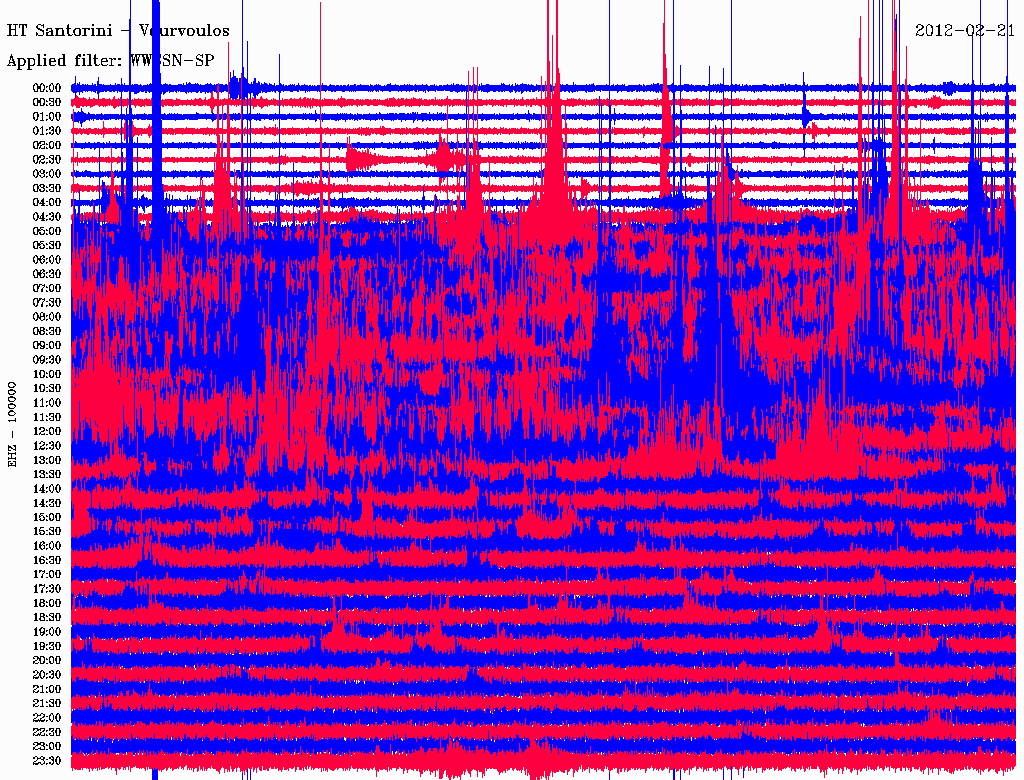Select the 11:30 time label
Image resolution: width=1024 pixels, height=780 pixels.
47,417
